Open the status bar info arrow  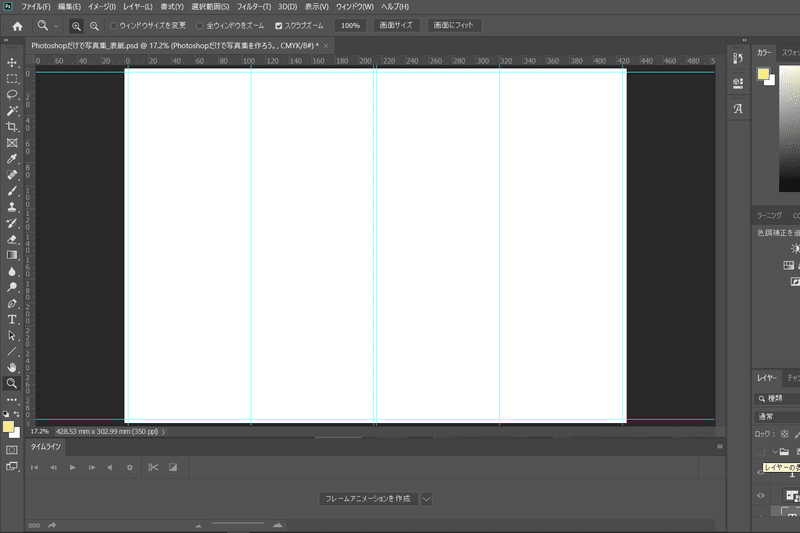click(x=163, y=432)
